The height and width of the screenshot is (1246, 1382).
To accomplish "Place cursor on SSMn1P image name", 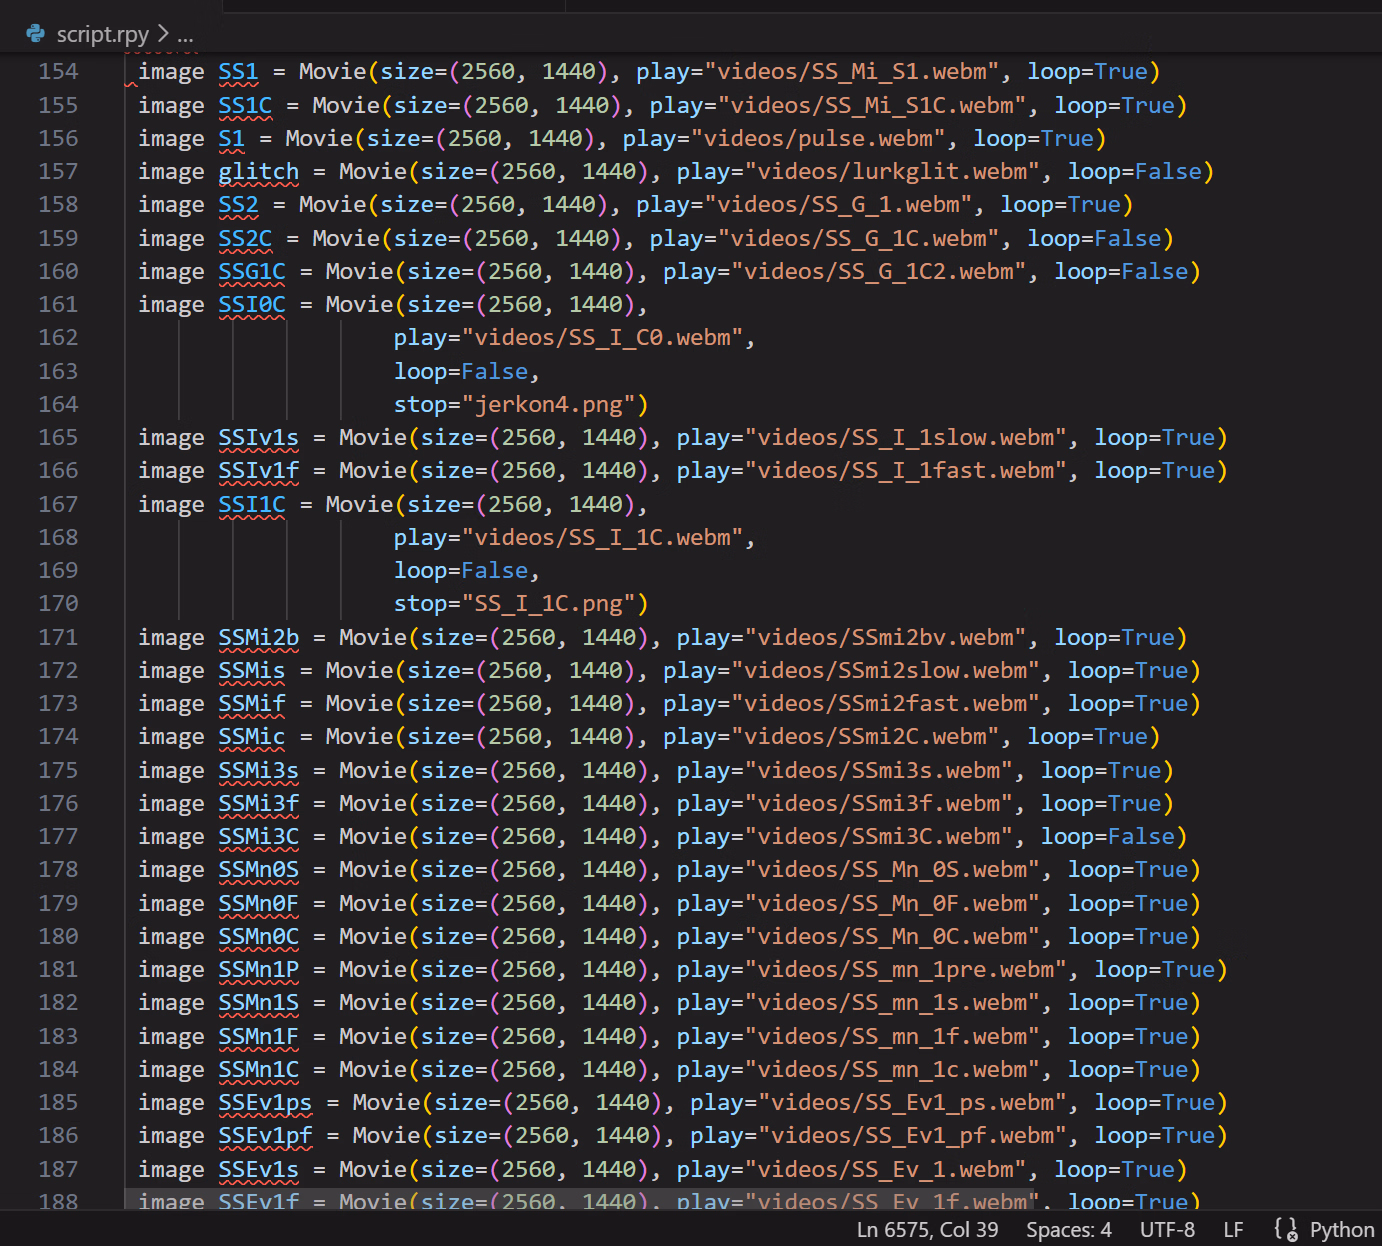I will [258, 969].
